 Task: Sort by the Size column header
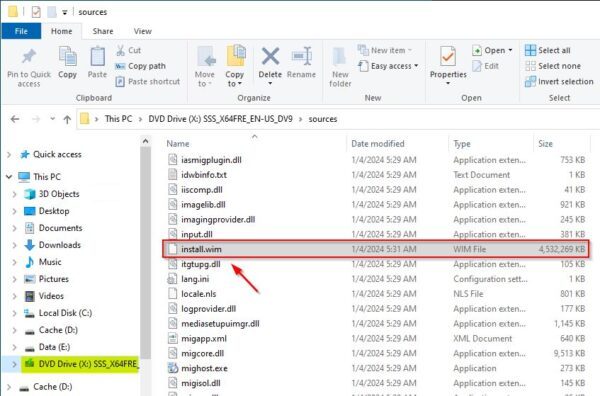pyautogui.click(x=545, y=144)
